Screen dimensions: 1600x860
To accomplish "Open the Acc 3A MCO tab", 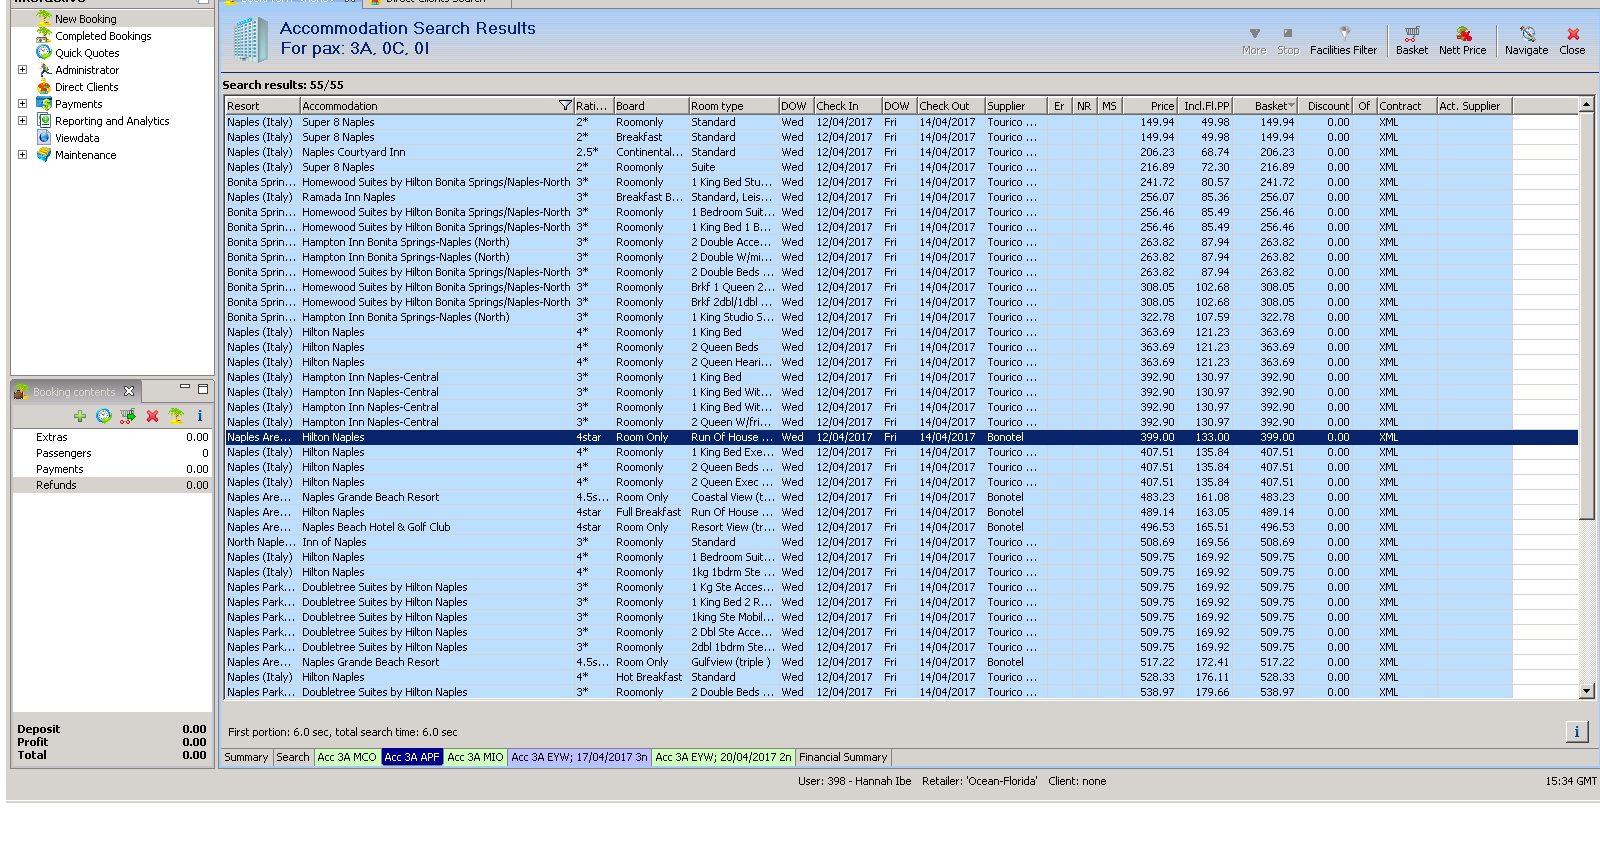I will (347, 757).
